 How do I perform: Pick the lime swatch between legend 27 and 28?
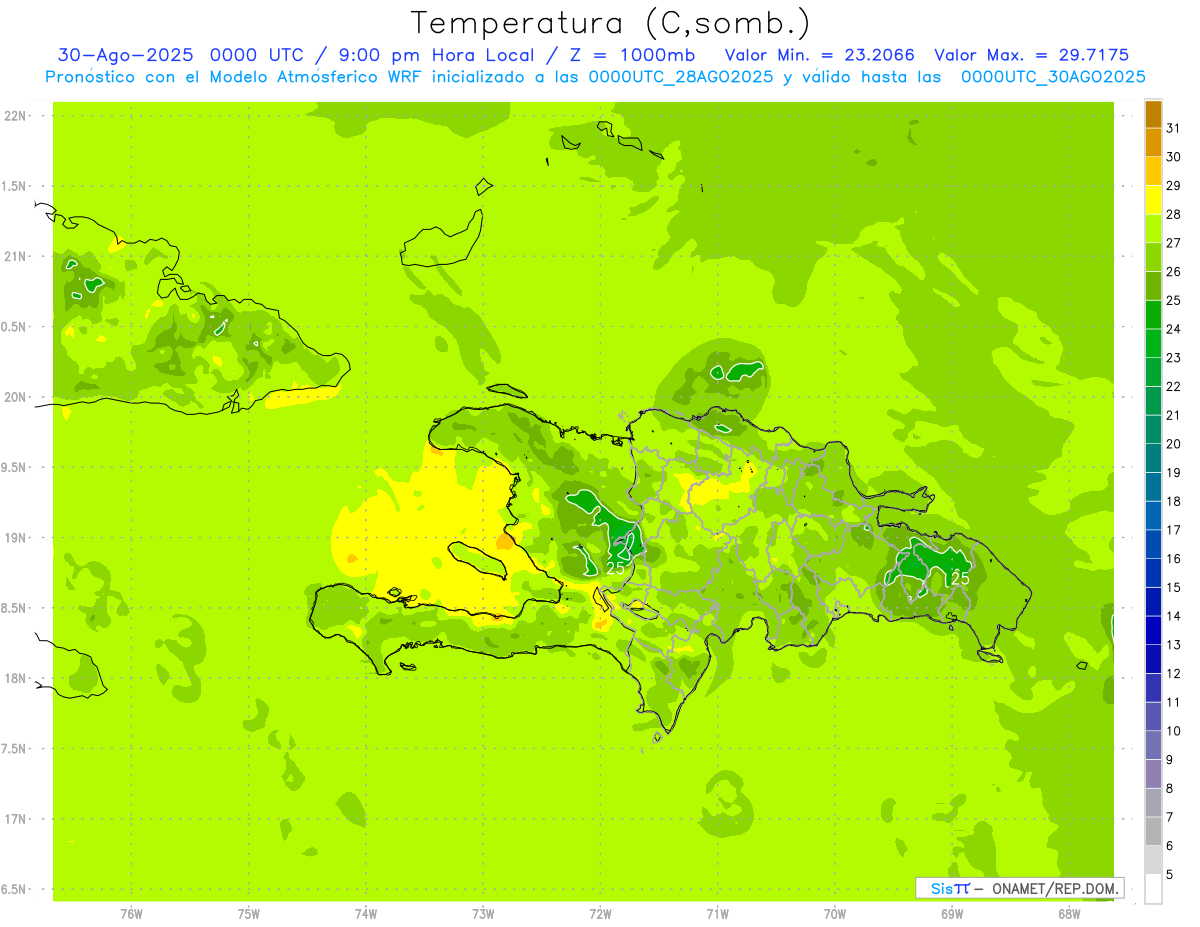click(x=1153, y=229)
